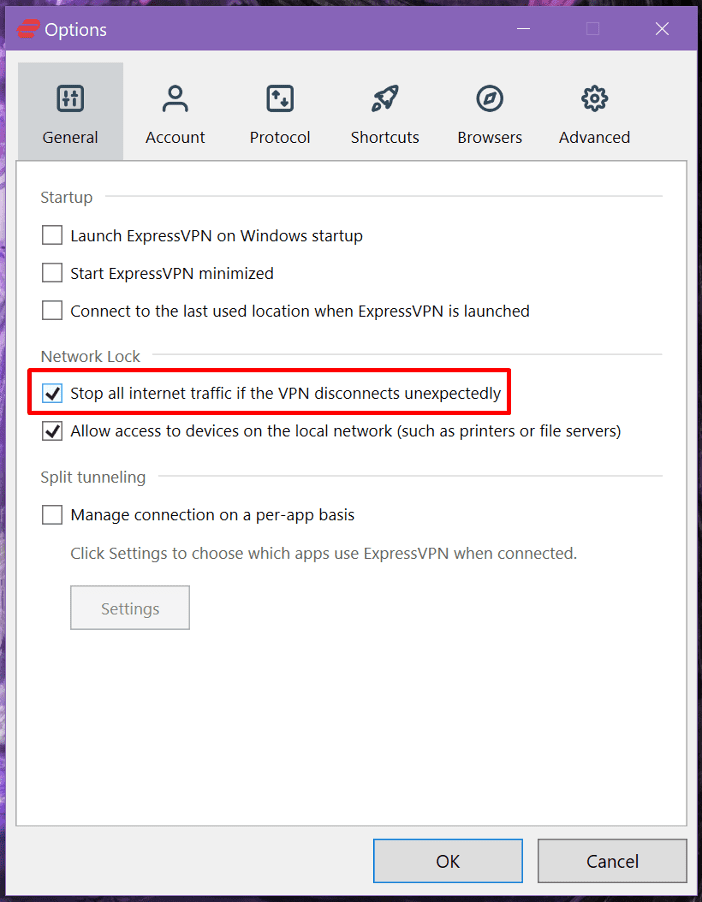The image size is (702, 902).
Task: Enable Manage connection on per-app basis
Action: pyautogui.click(x=52, y=515)
